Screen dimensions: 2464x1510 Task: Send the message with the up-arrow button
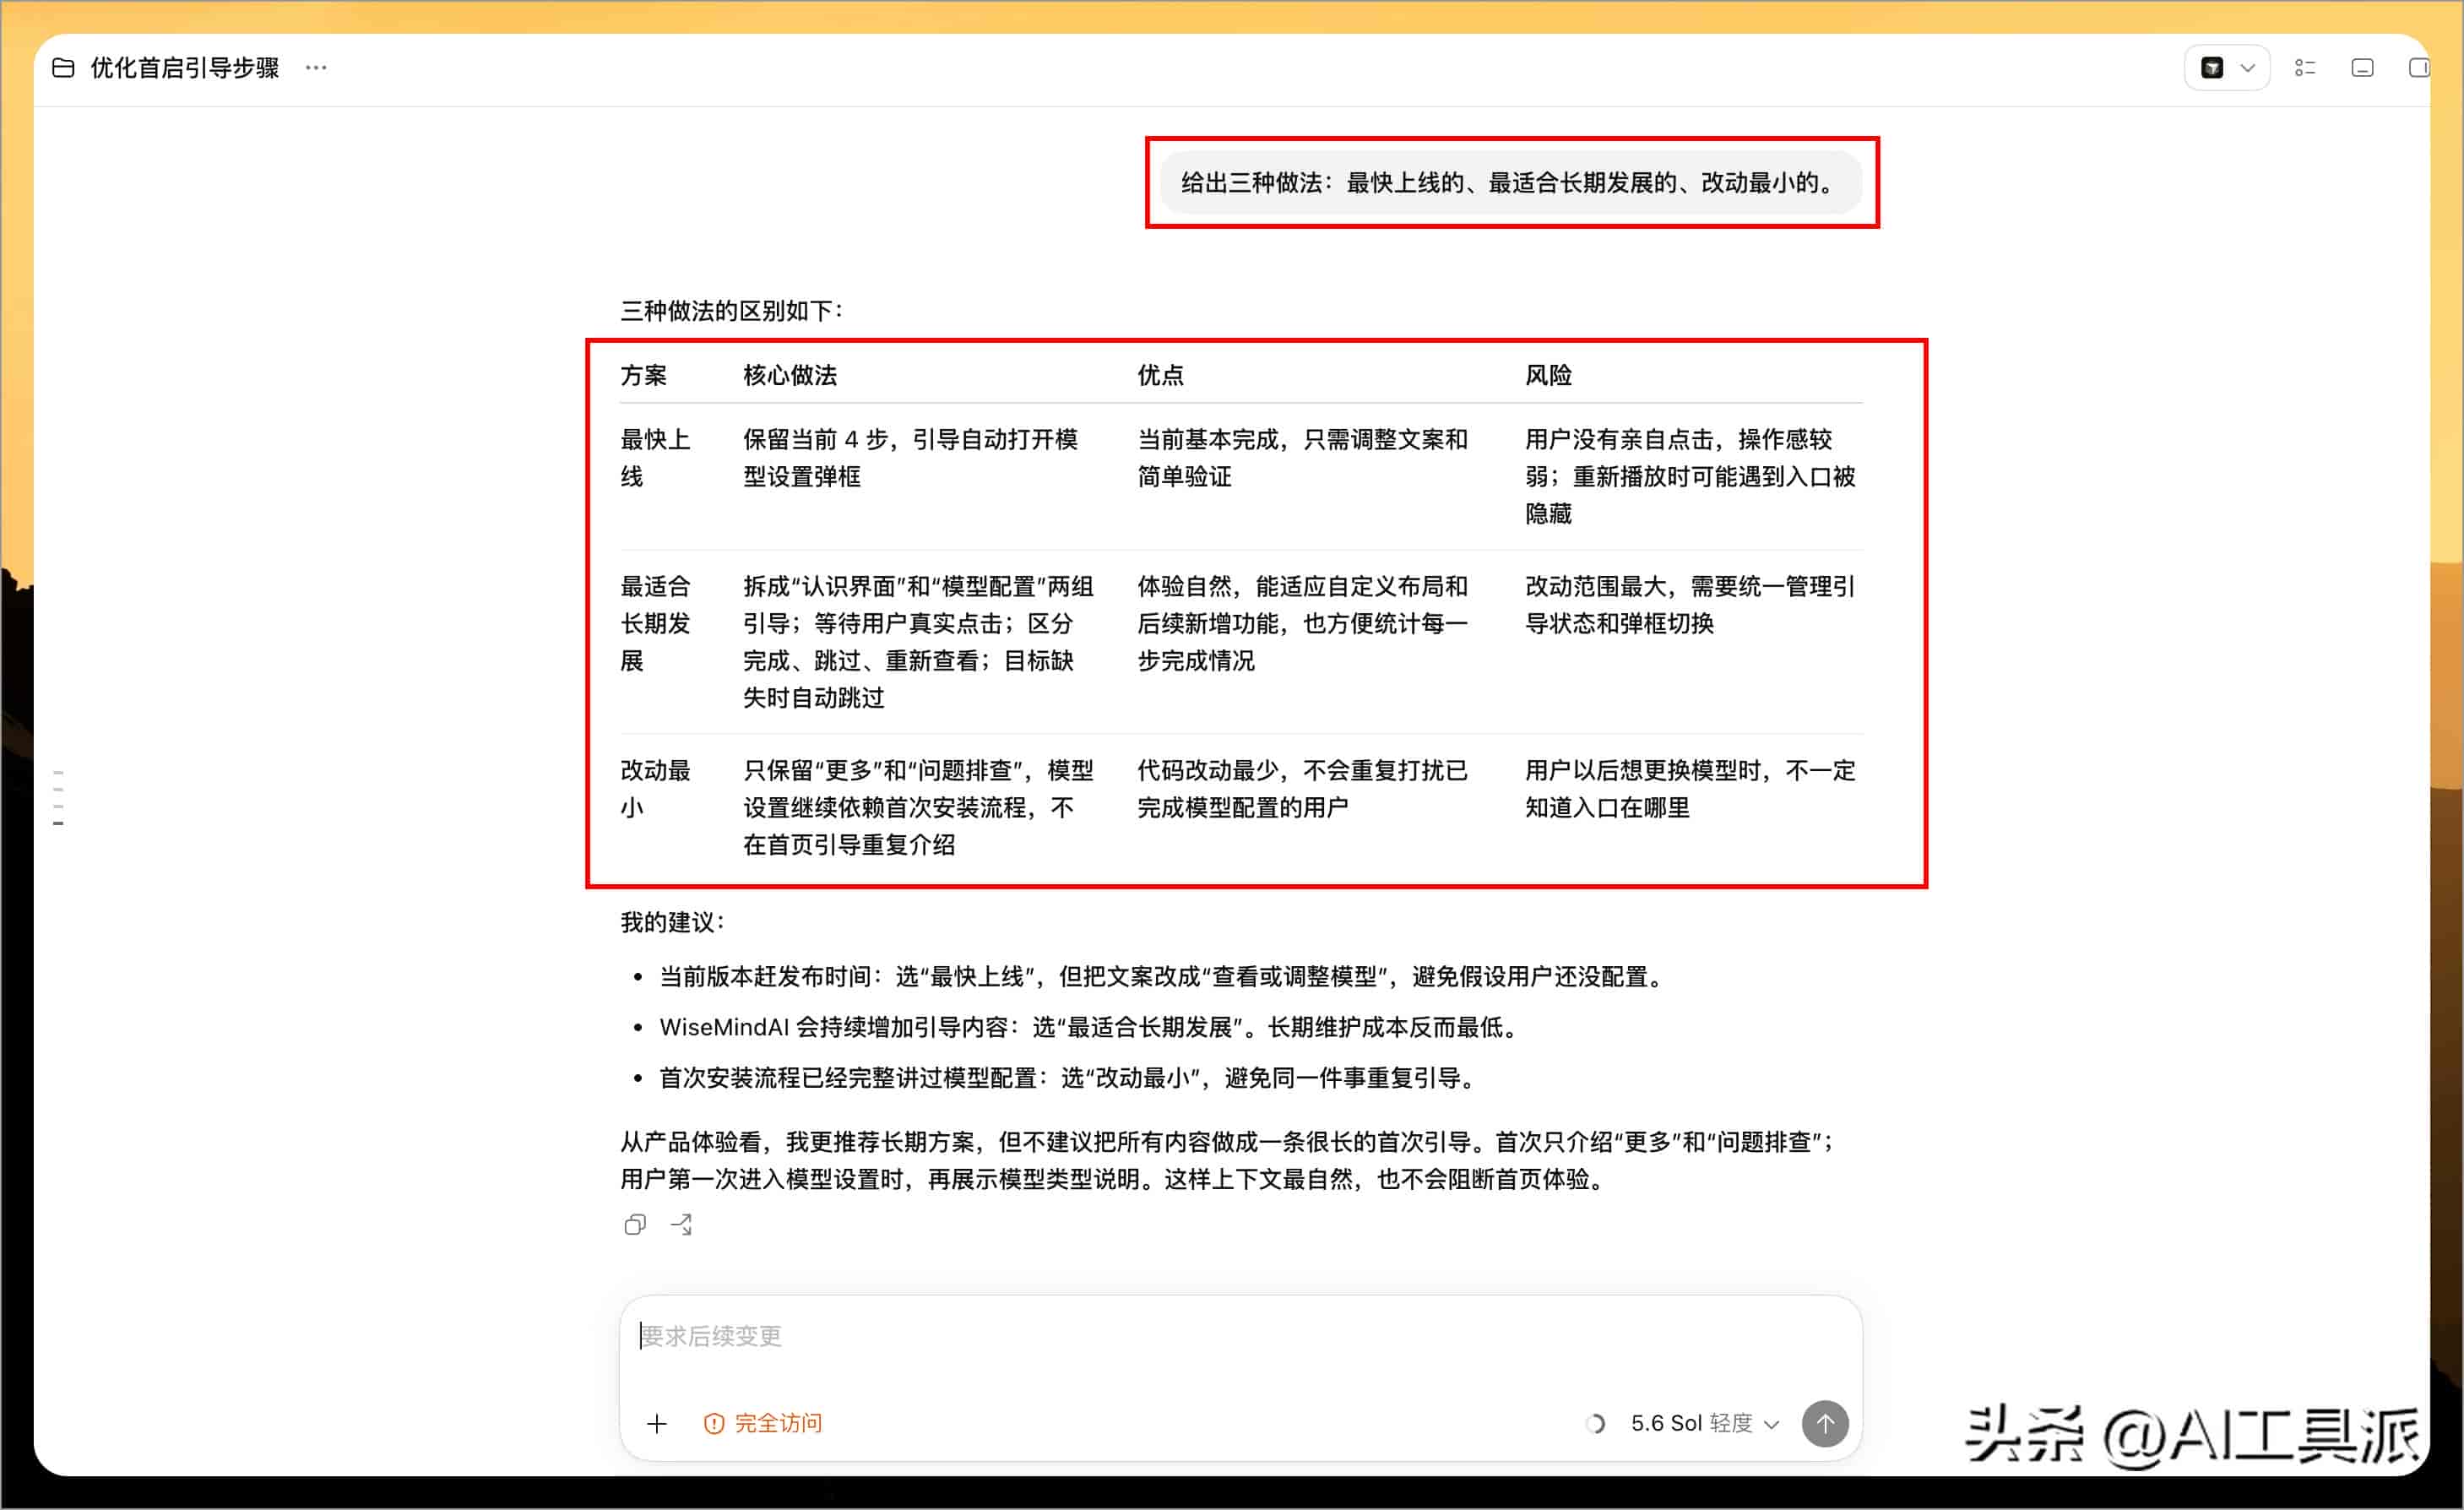(x=1825, y=1423)
